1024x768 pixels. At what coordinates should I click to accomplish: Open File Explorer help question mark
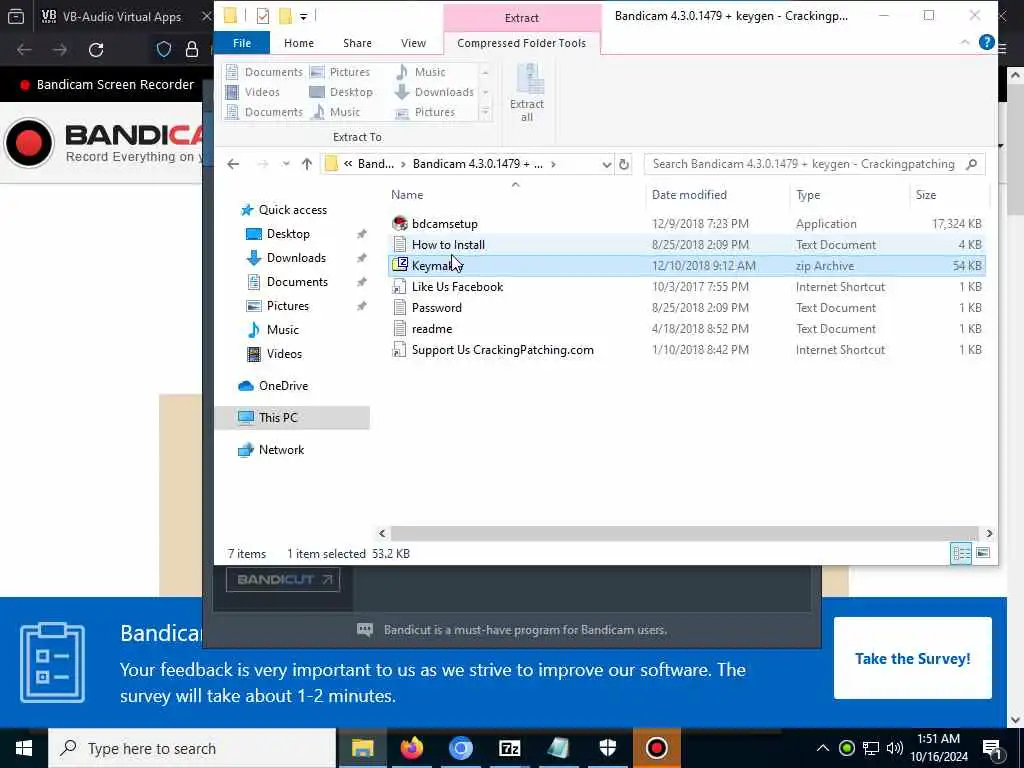(x=987, y=42)
